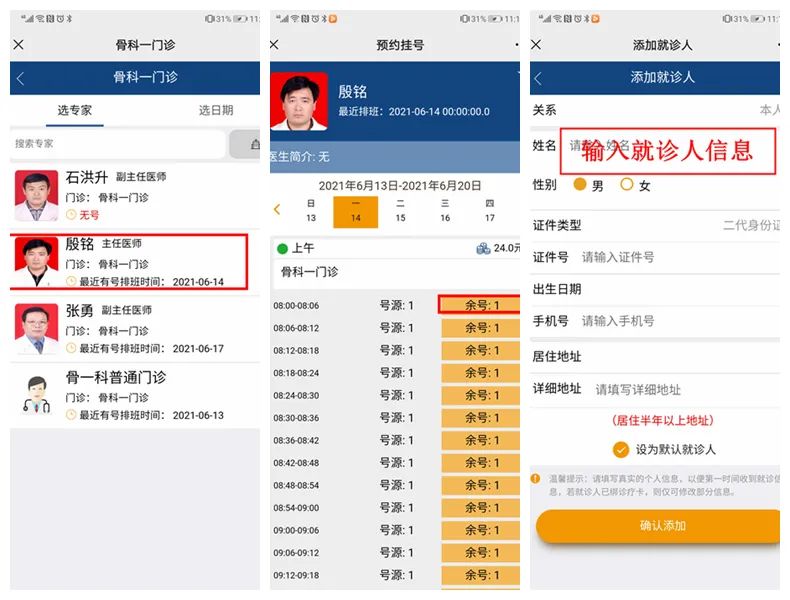Tap orange play icon in 预约挂号 status bar
Image resolution: width=790 pixels, height=600 pixels.
click(x=332, y=19)
